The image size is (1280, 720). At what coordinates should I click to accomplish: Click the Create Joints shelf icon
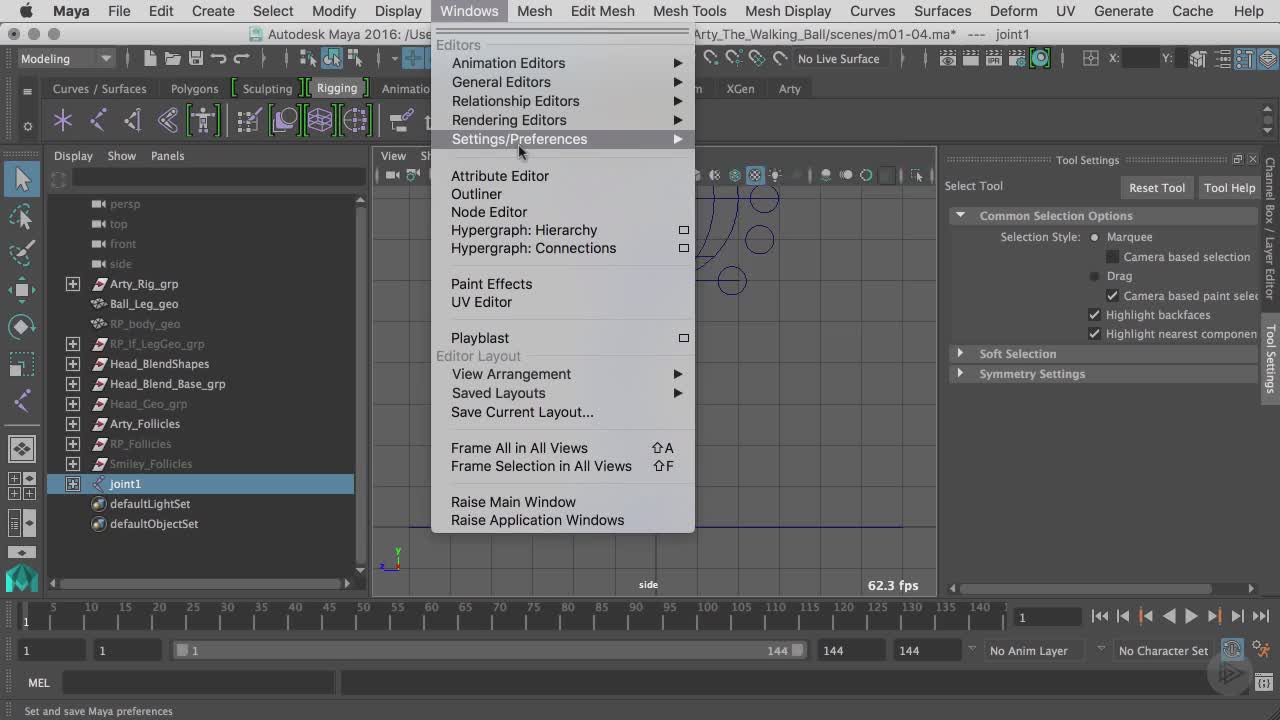(x=98, y=121)
